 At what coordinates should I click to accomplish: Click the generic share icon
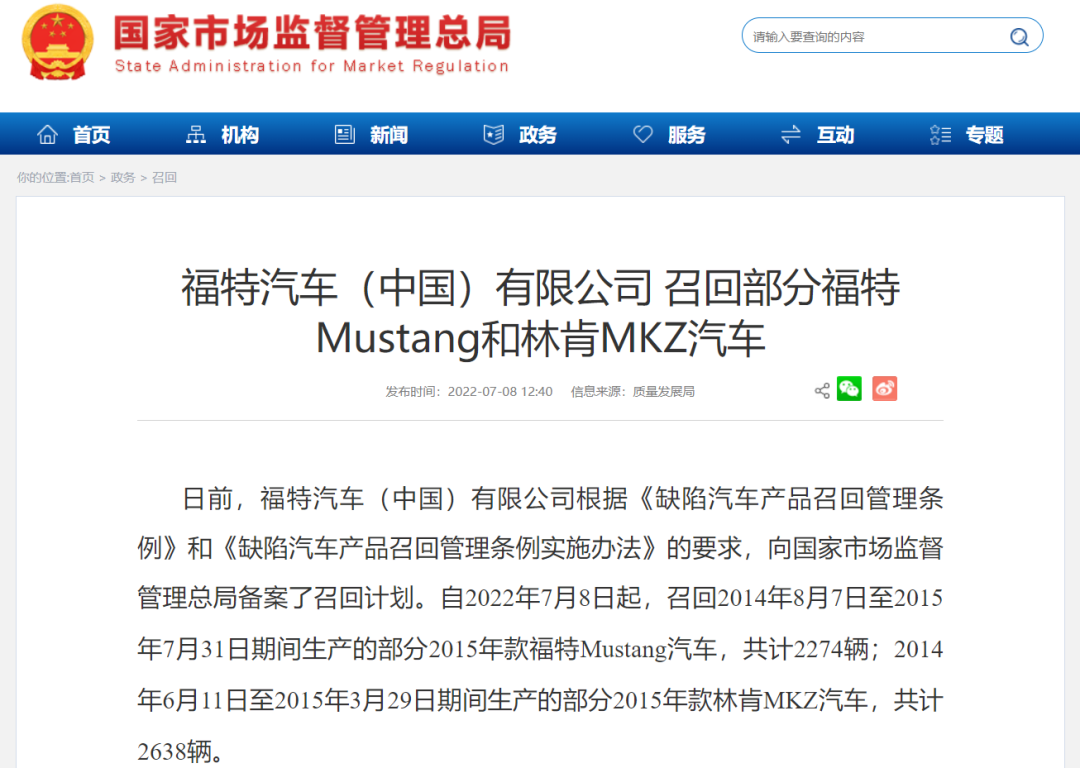click(x=822, y=391)
